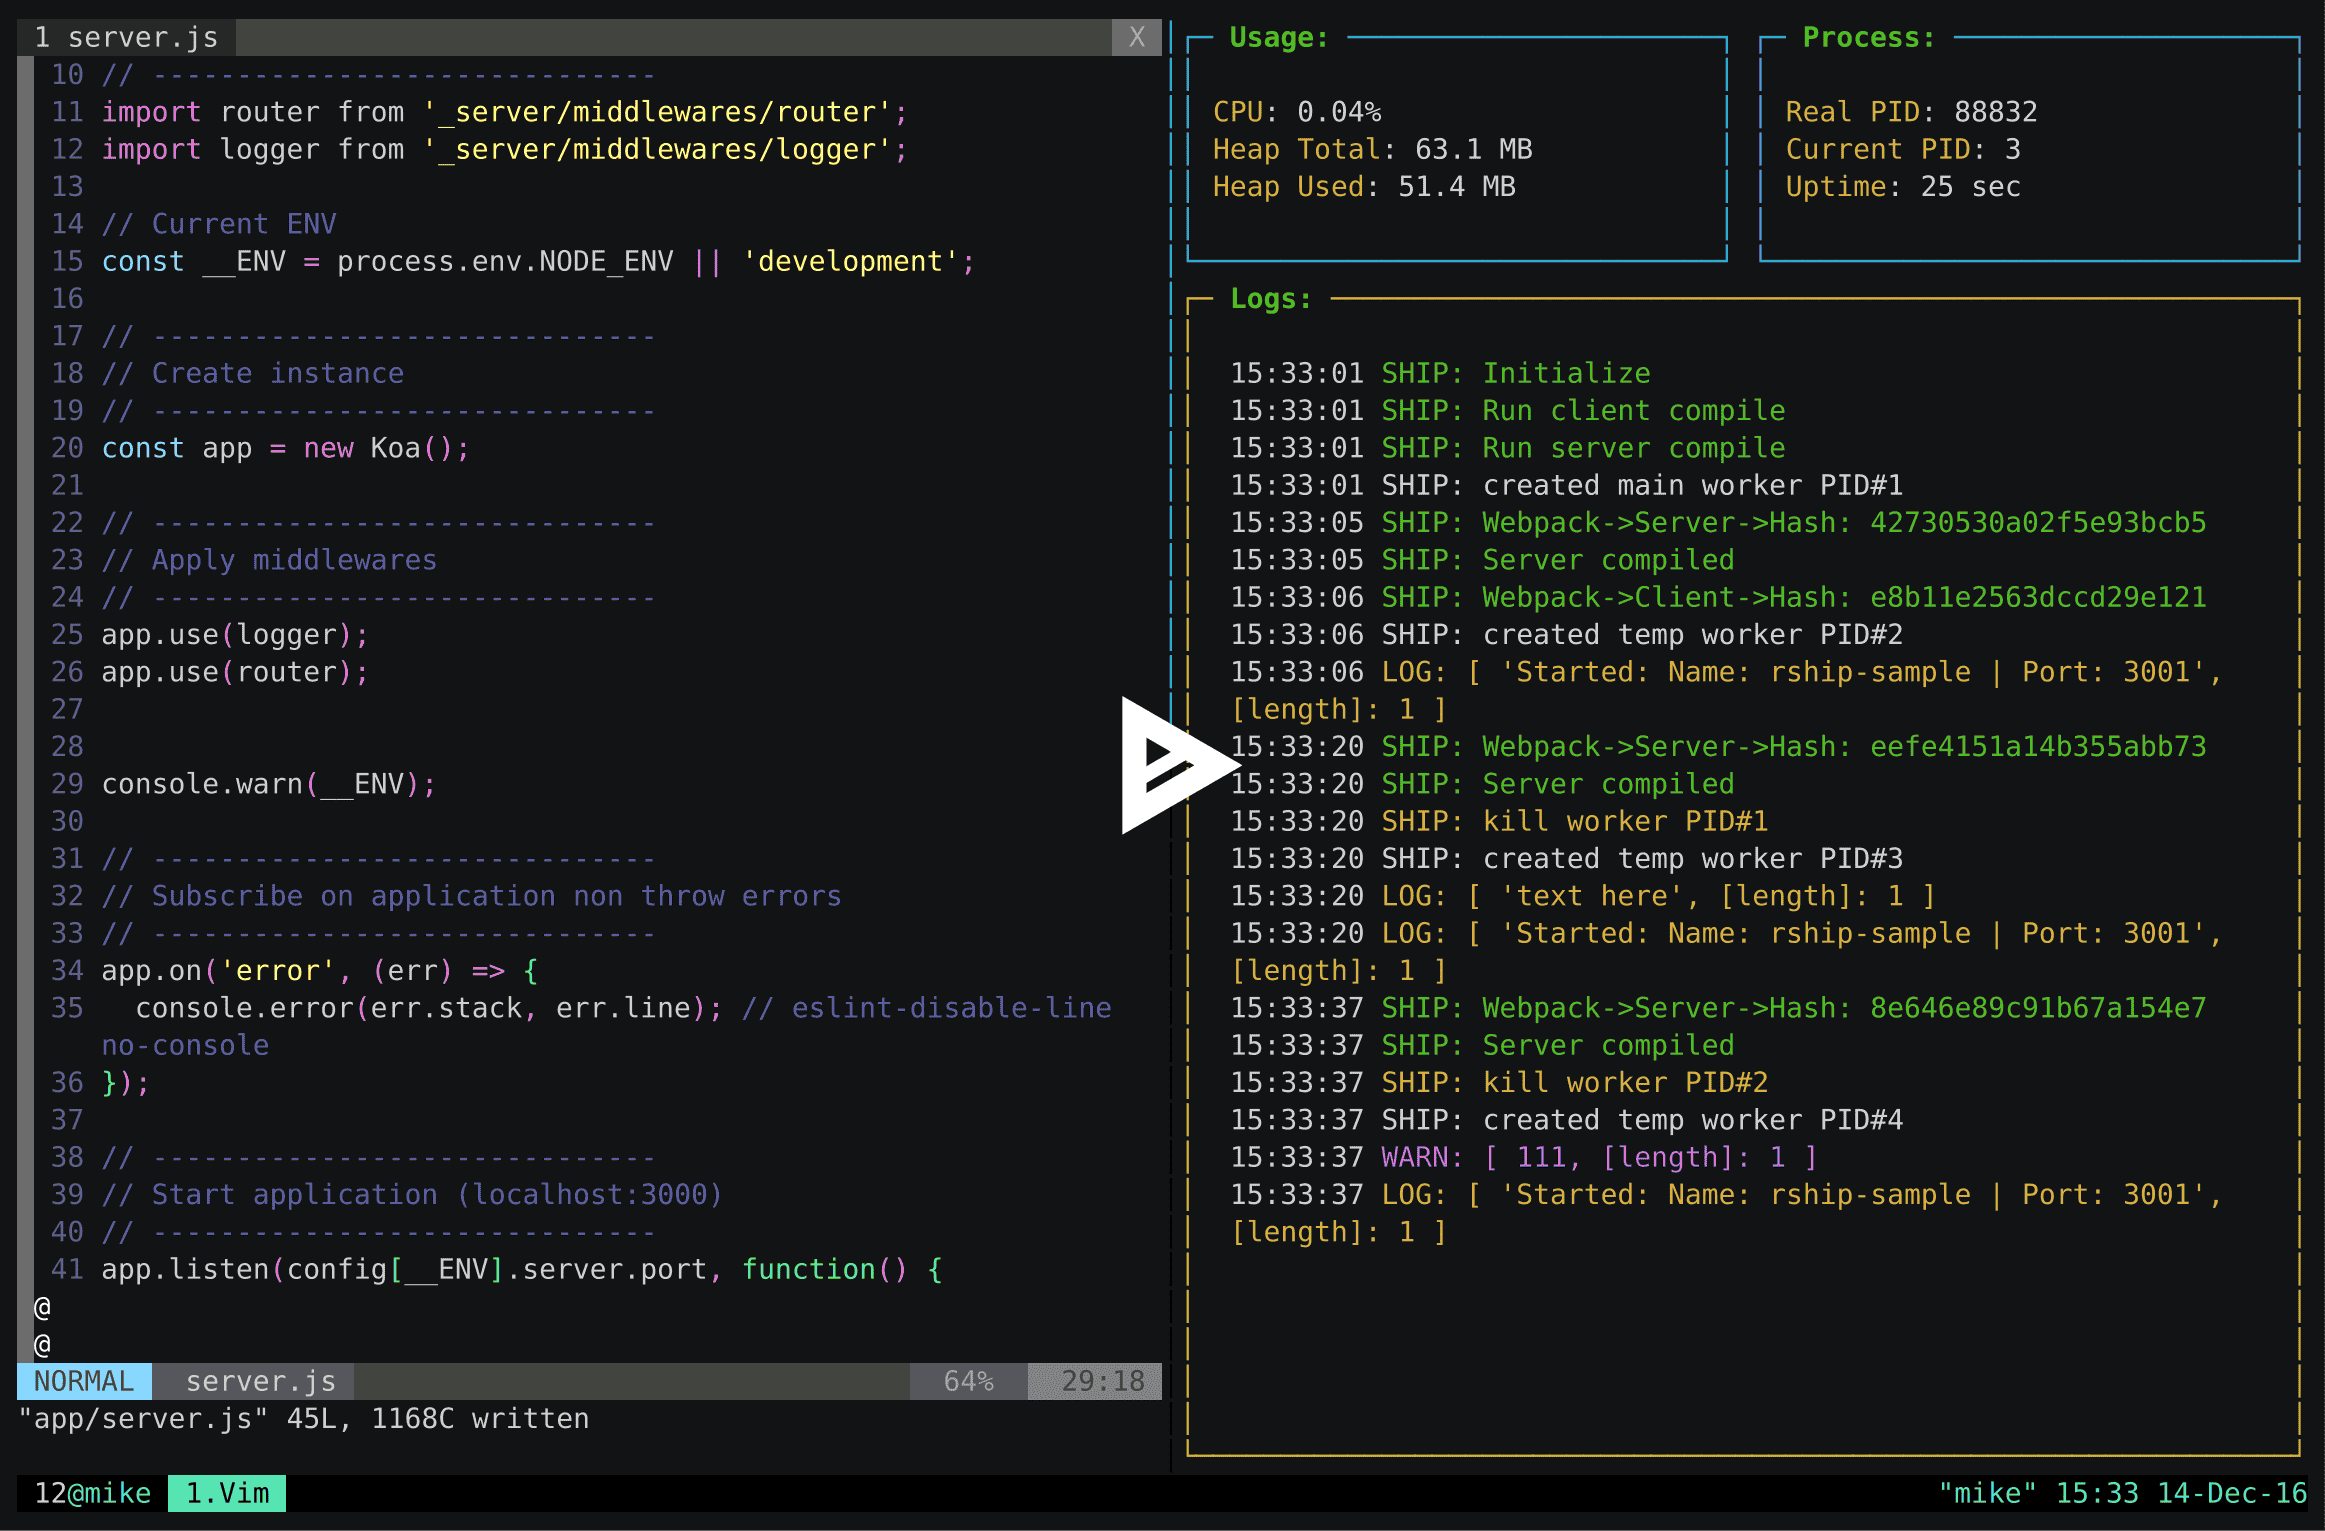The image size is (2325, 1531).
Task: Click the X on the server.js buffer tab
Action: (x=1136, y=37)
